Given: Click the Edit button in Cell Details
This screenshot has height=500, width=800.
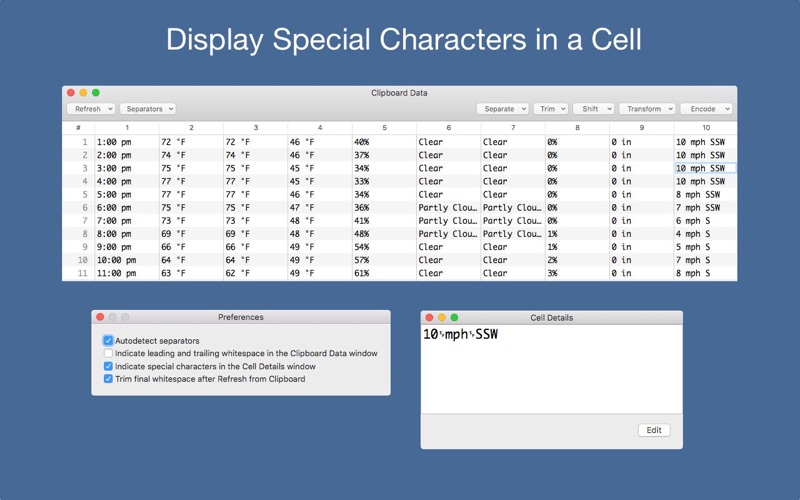Looking at the screenshot, I should click(x=654, y=430).
